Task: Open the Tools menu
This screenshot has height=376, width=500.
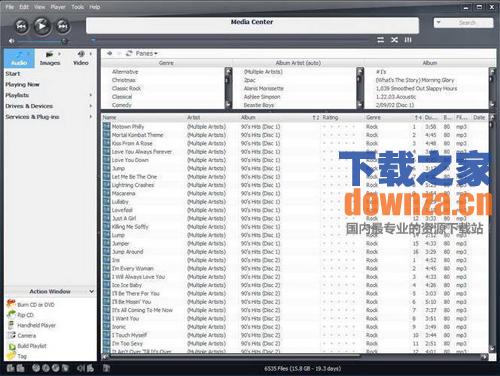Action: [78, 7]
